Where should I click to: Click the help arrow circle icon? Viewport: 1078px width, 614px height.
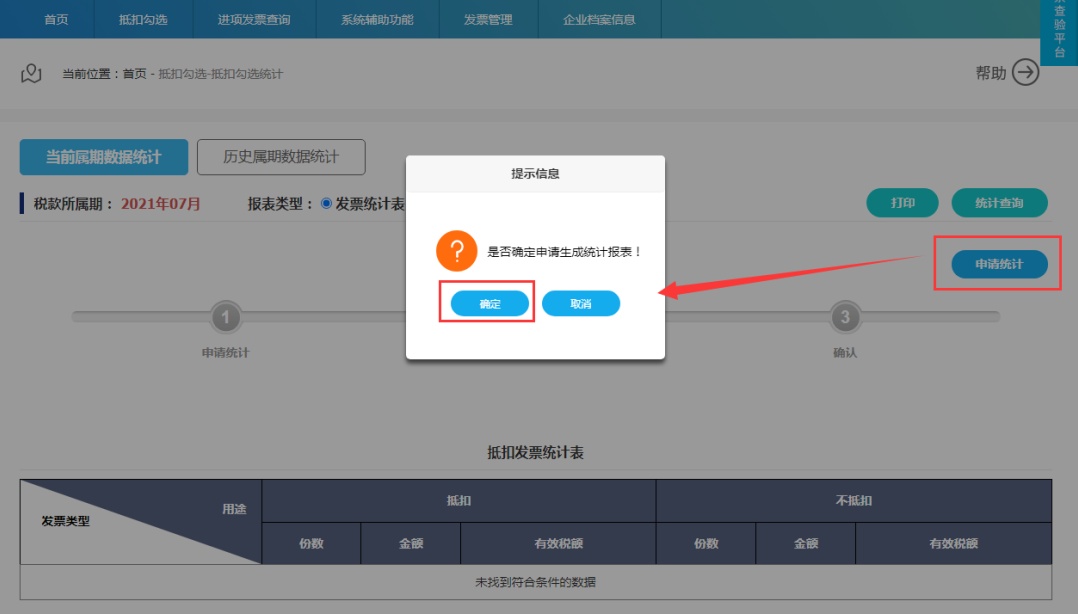pos(1026,73)
